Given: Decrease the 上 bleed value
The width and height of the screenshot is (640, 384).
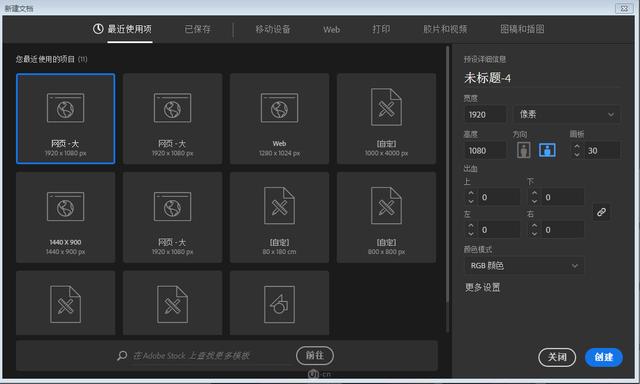Looking at the screenshot, I should click(x=471, y=201).
